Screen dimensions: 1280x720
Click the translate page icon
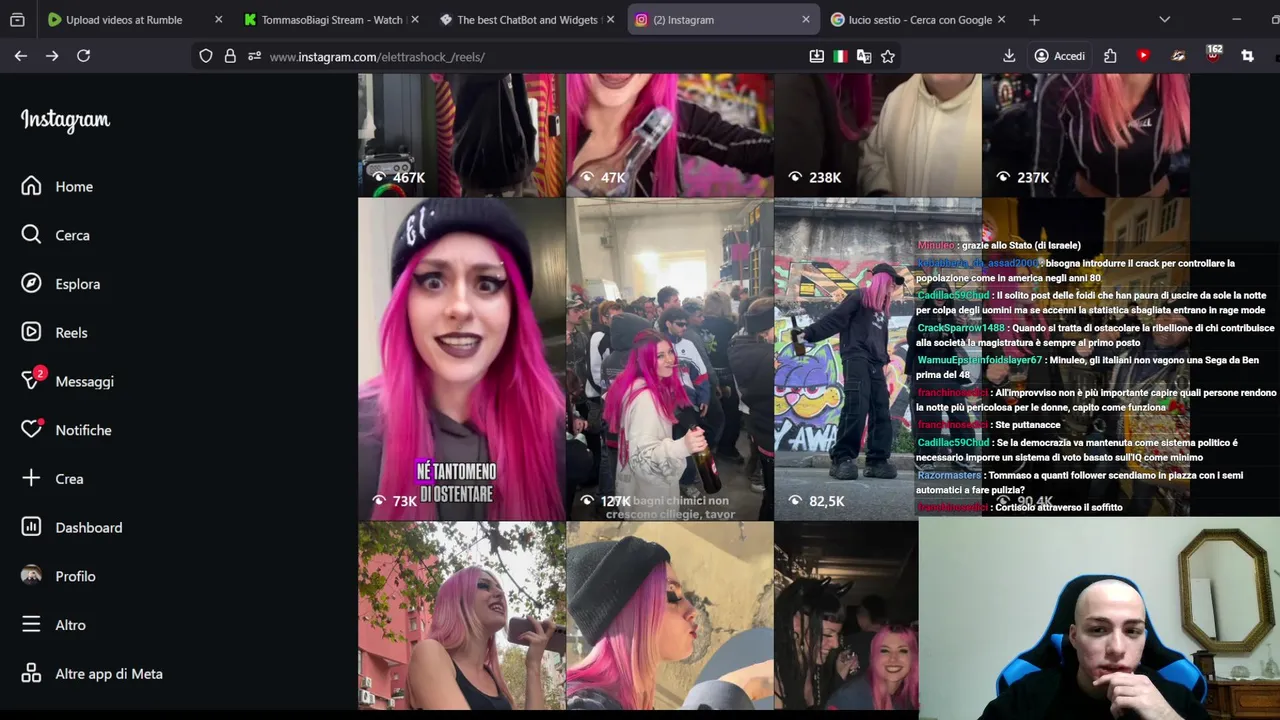(864, 56)
